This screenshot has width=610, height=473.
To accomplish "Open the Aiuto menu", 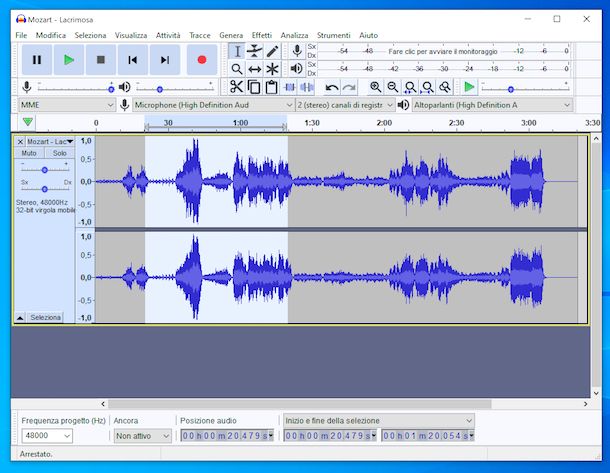I will tap(368, 35).
